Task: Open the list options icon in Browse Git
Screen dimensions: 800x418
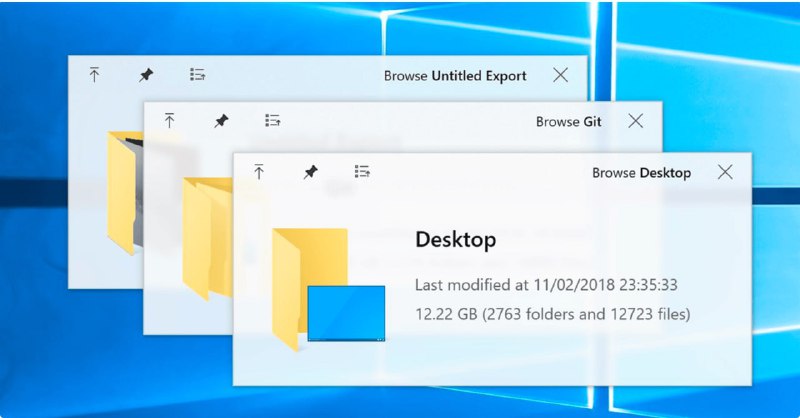Action: click(x=273, y=121)
